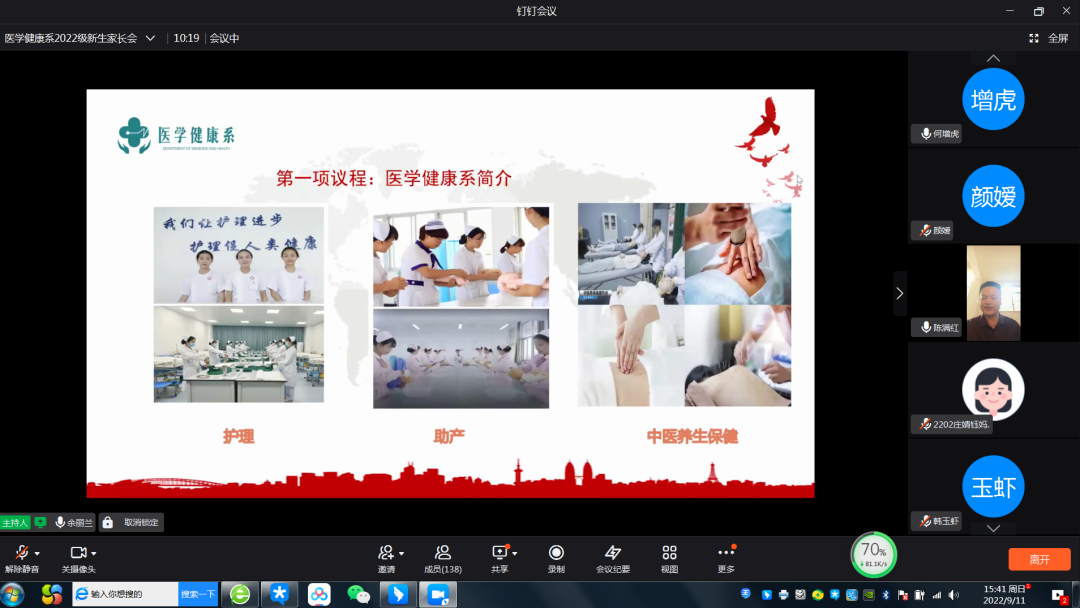Enter 全屏 fullscreen mode
1080x608 pixels.
click(1048, 38)
